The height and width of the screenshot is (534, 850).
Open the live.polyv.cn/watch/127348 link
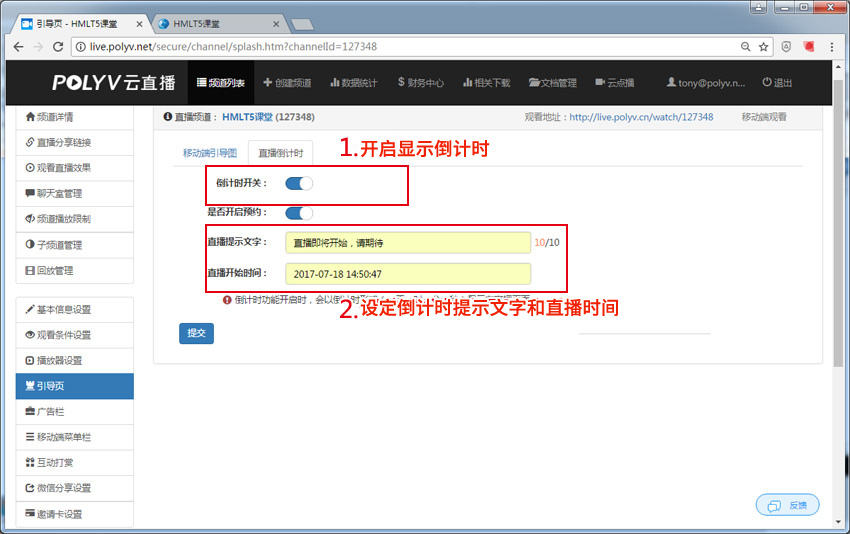tap(641, 117)
